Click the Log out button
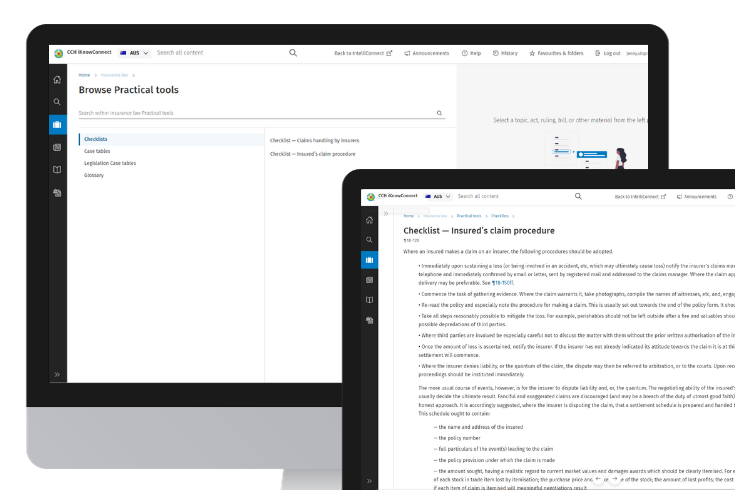Viewport: 735px width, 490px height. [608, 53]
